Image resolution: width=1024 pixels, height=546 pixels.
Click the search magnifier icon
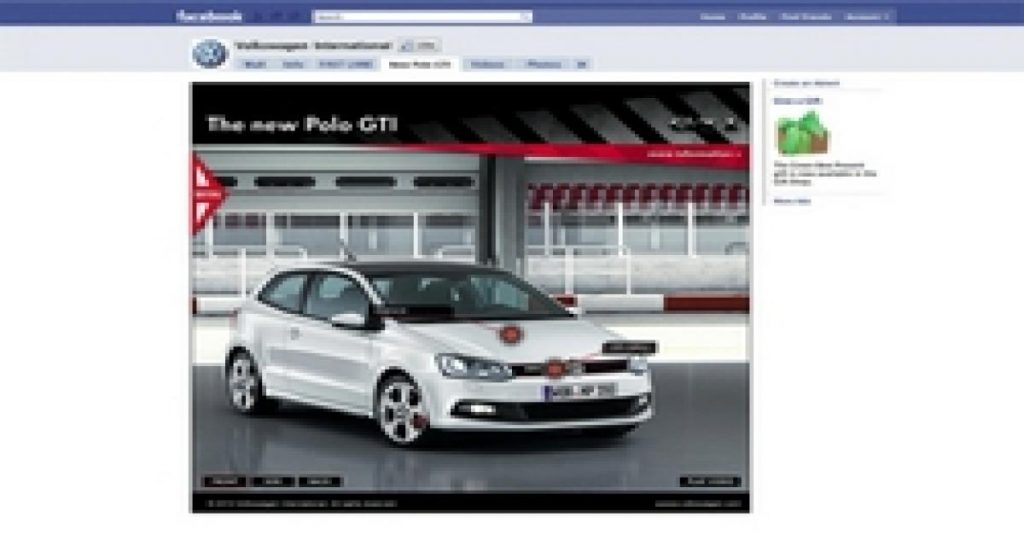pos(526,17)
